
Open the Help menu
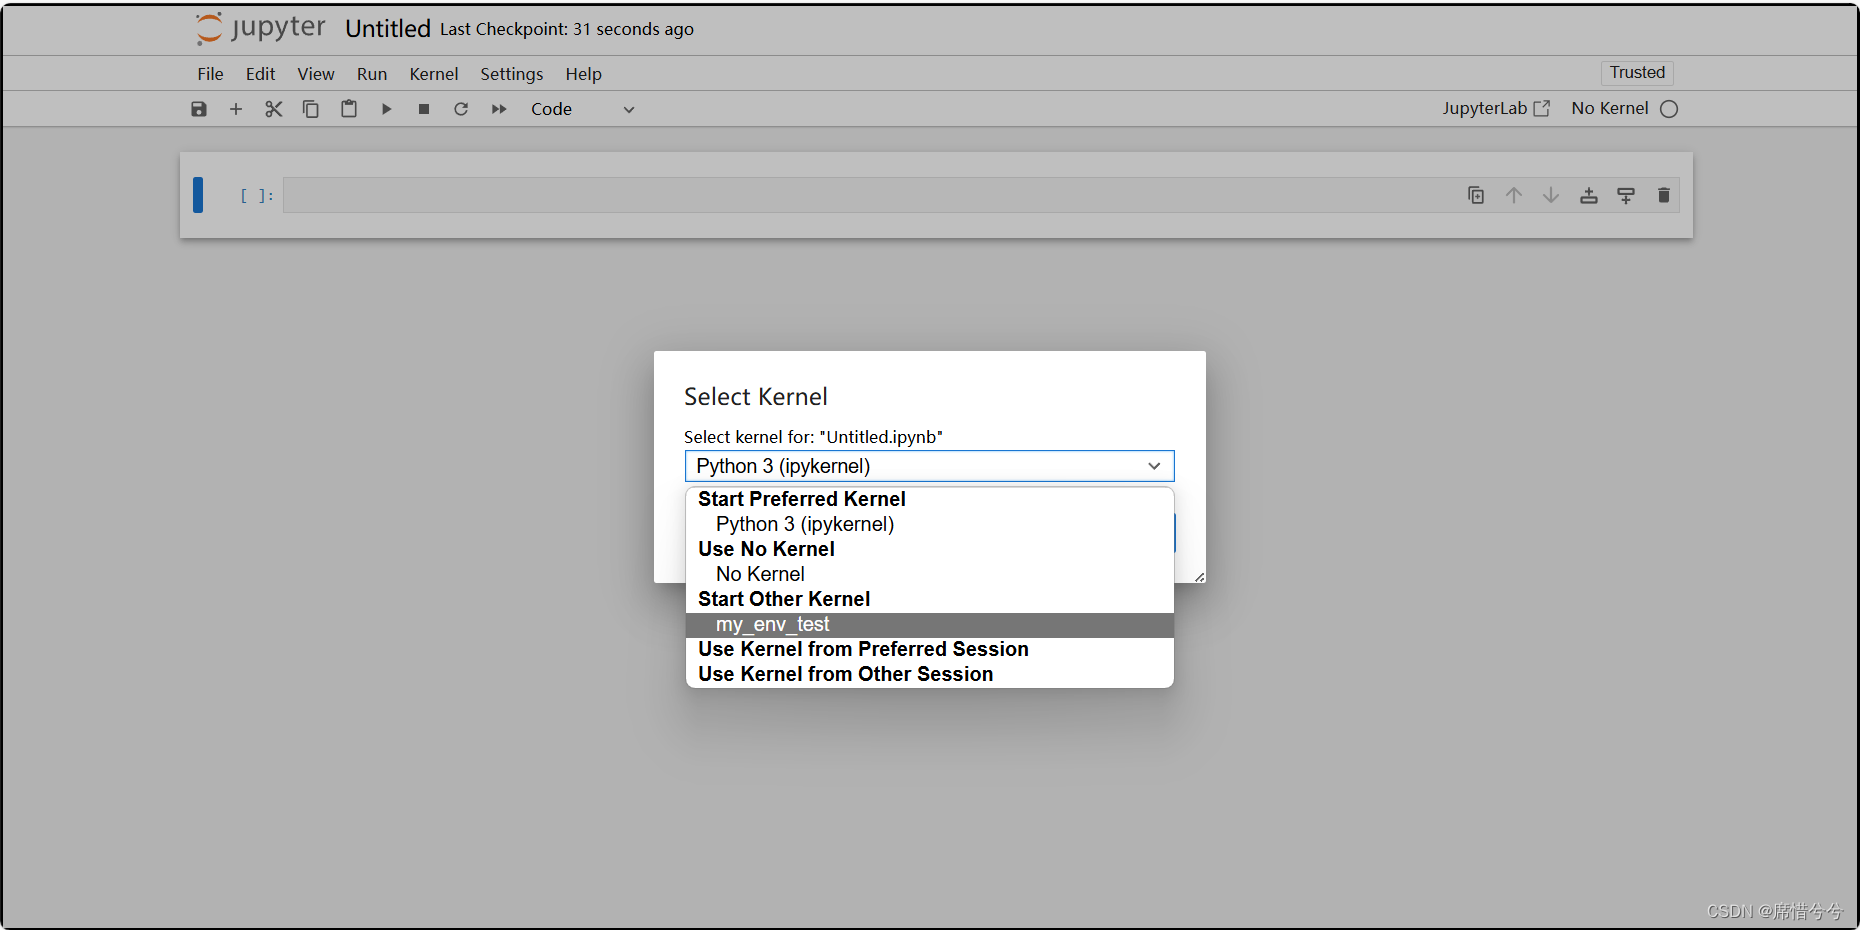coord(584,74)
